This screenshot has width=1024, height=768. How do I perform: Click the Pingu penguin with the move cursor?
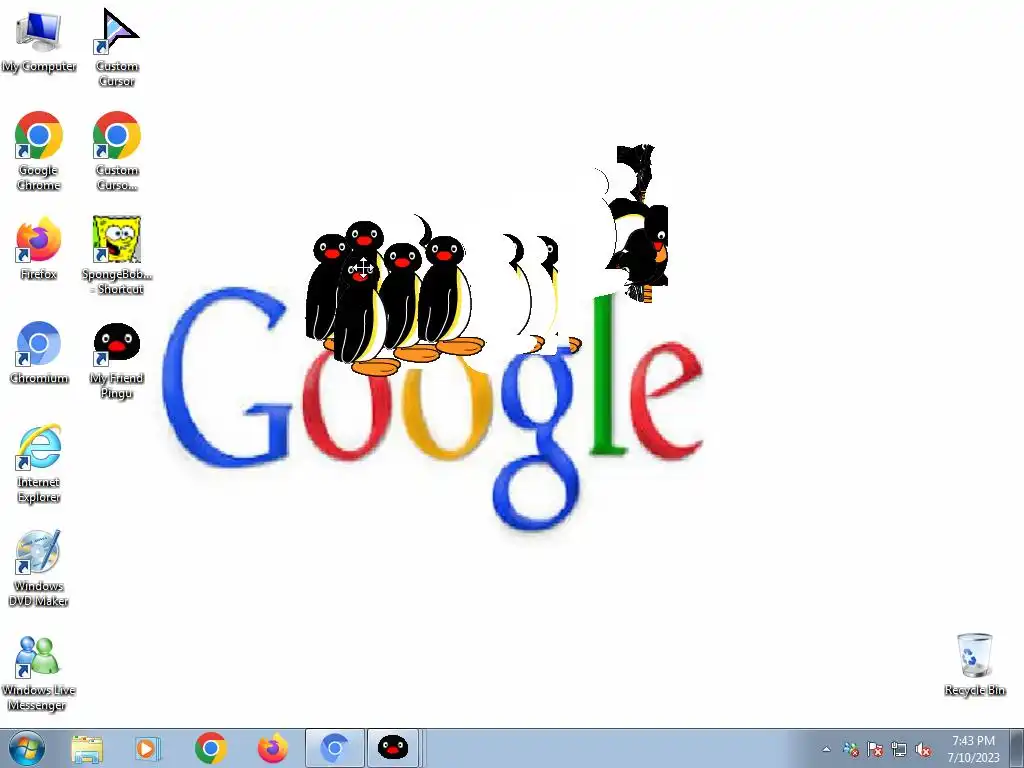(x=360, y=315)
